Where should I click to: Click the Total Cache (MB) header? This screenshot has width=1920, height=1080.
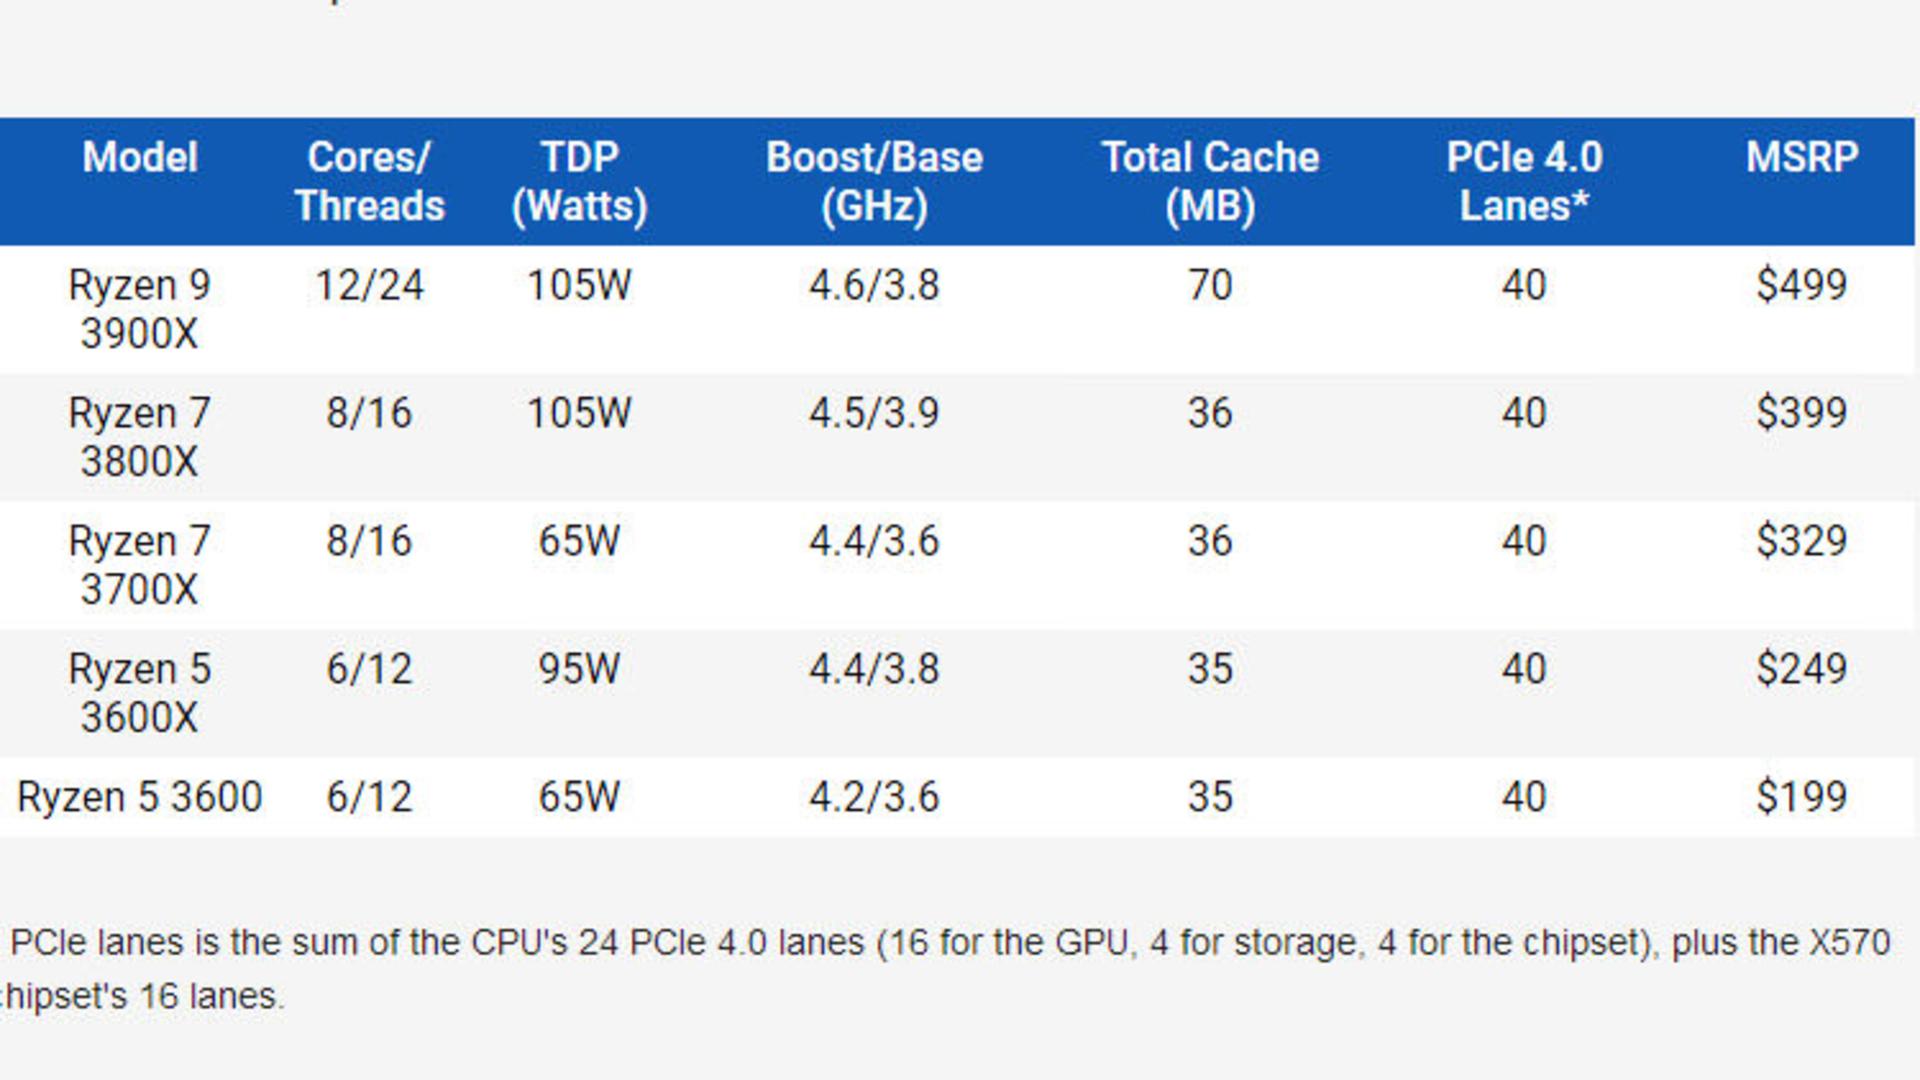point(1210,182)
